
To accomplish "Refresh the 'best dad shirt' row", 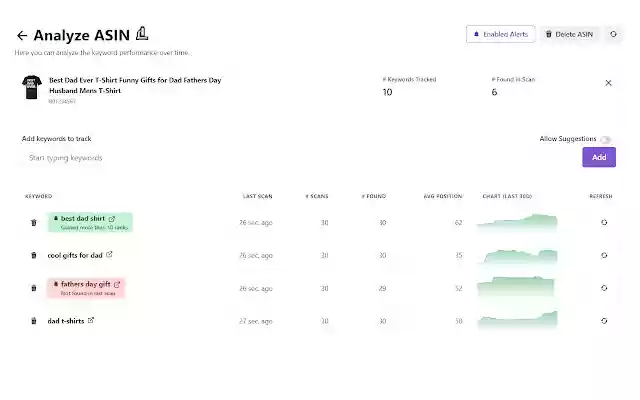I will pyautogui.click(x=604, y=222).
